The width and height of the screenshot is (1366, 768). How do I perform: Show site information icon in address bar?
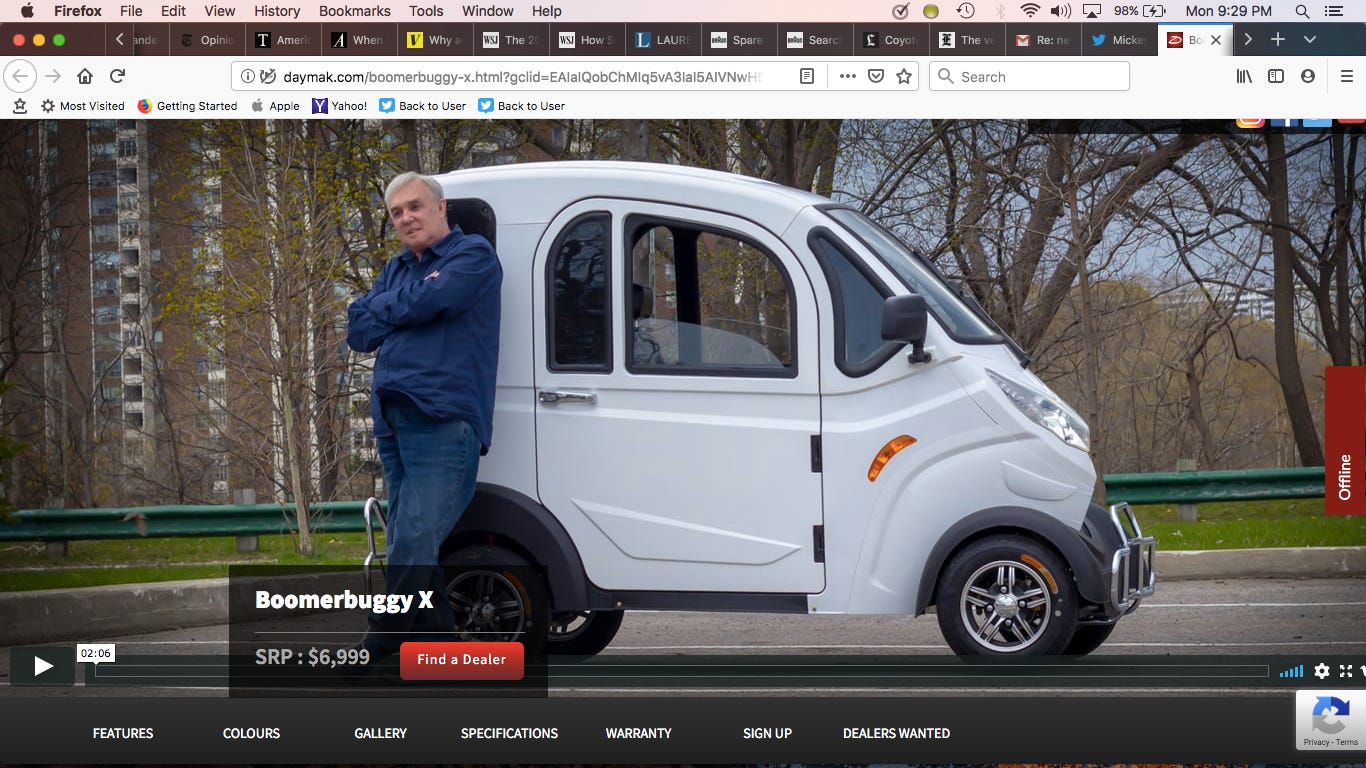coord(249,77)
